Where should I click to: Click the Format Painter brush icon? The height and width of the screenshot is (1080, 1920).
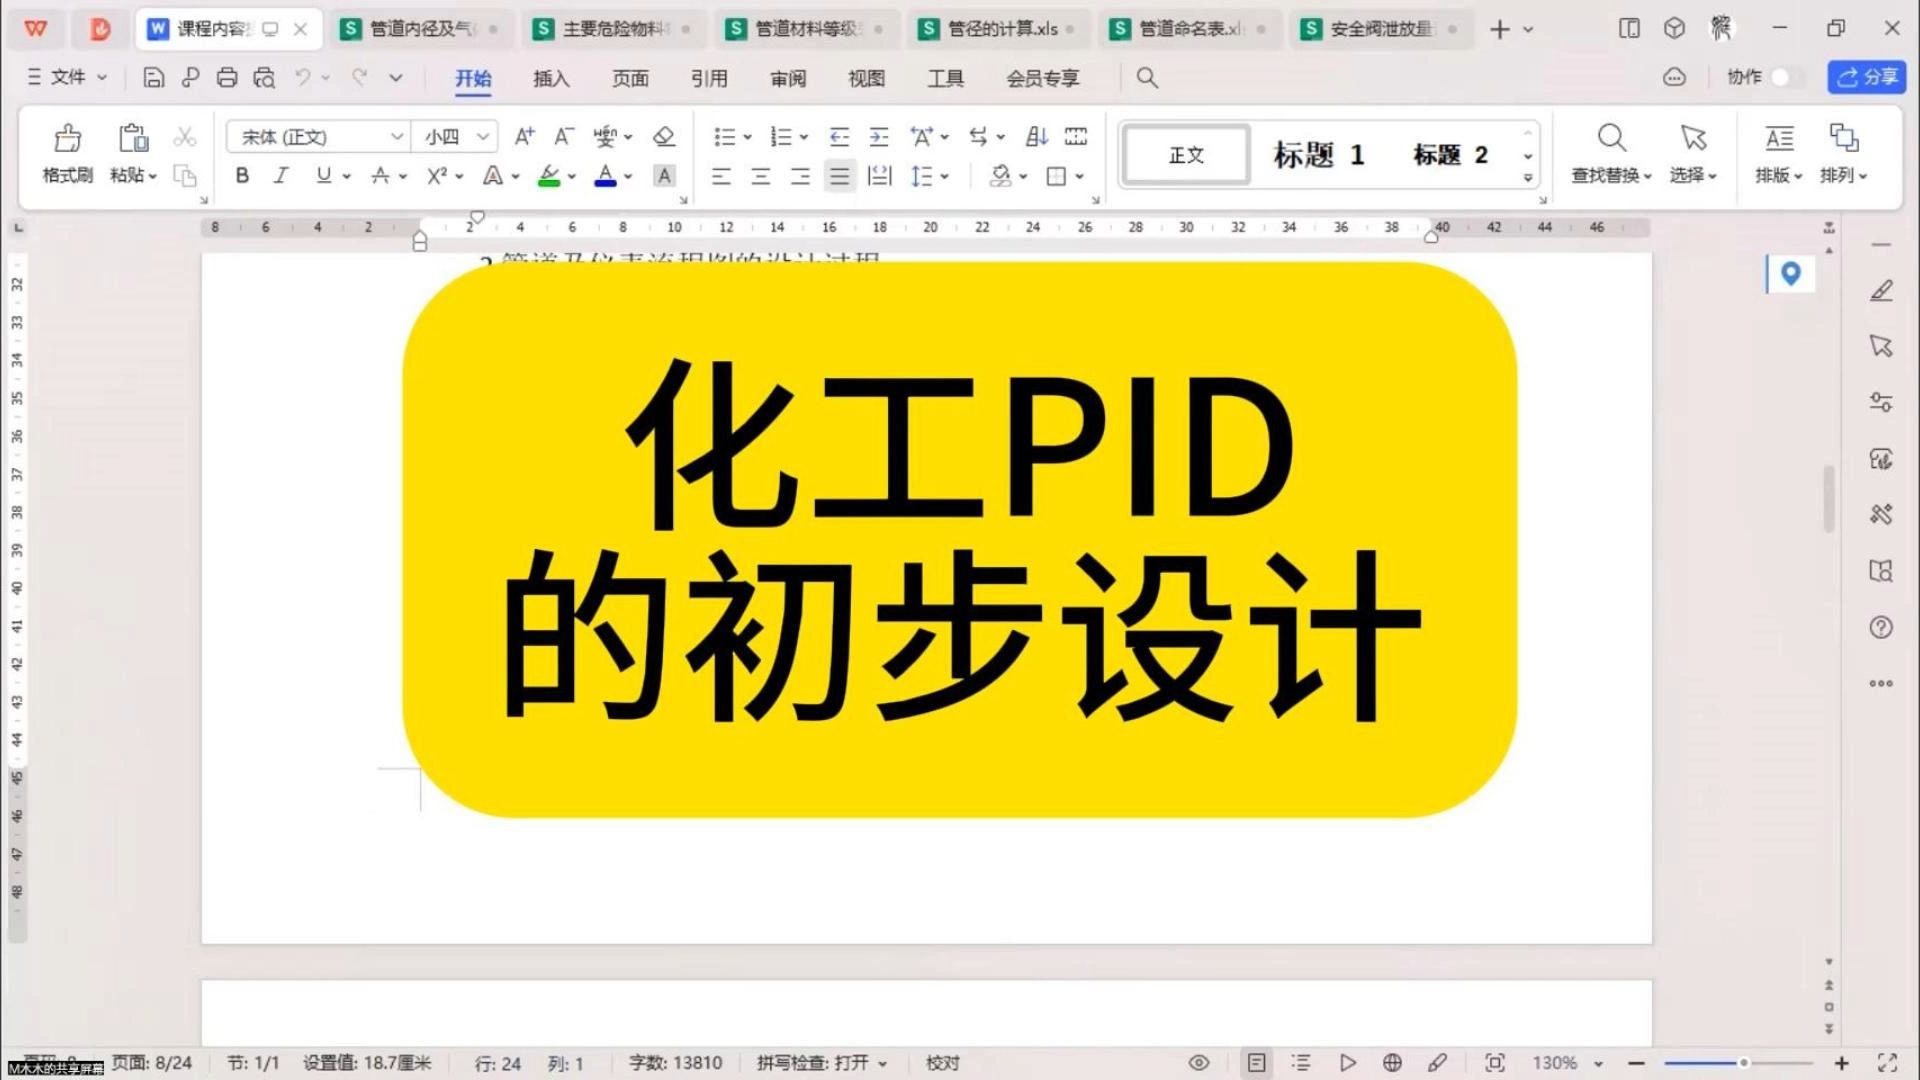point(67,137)
